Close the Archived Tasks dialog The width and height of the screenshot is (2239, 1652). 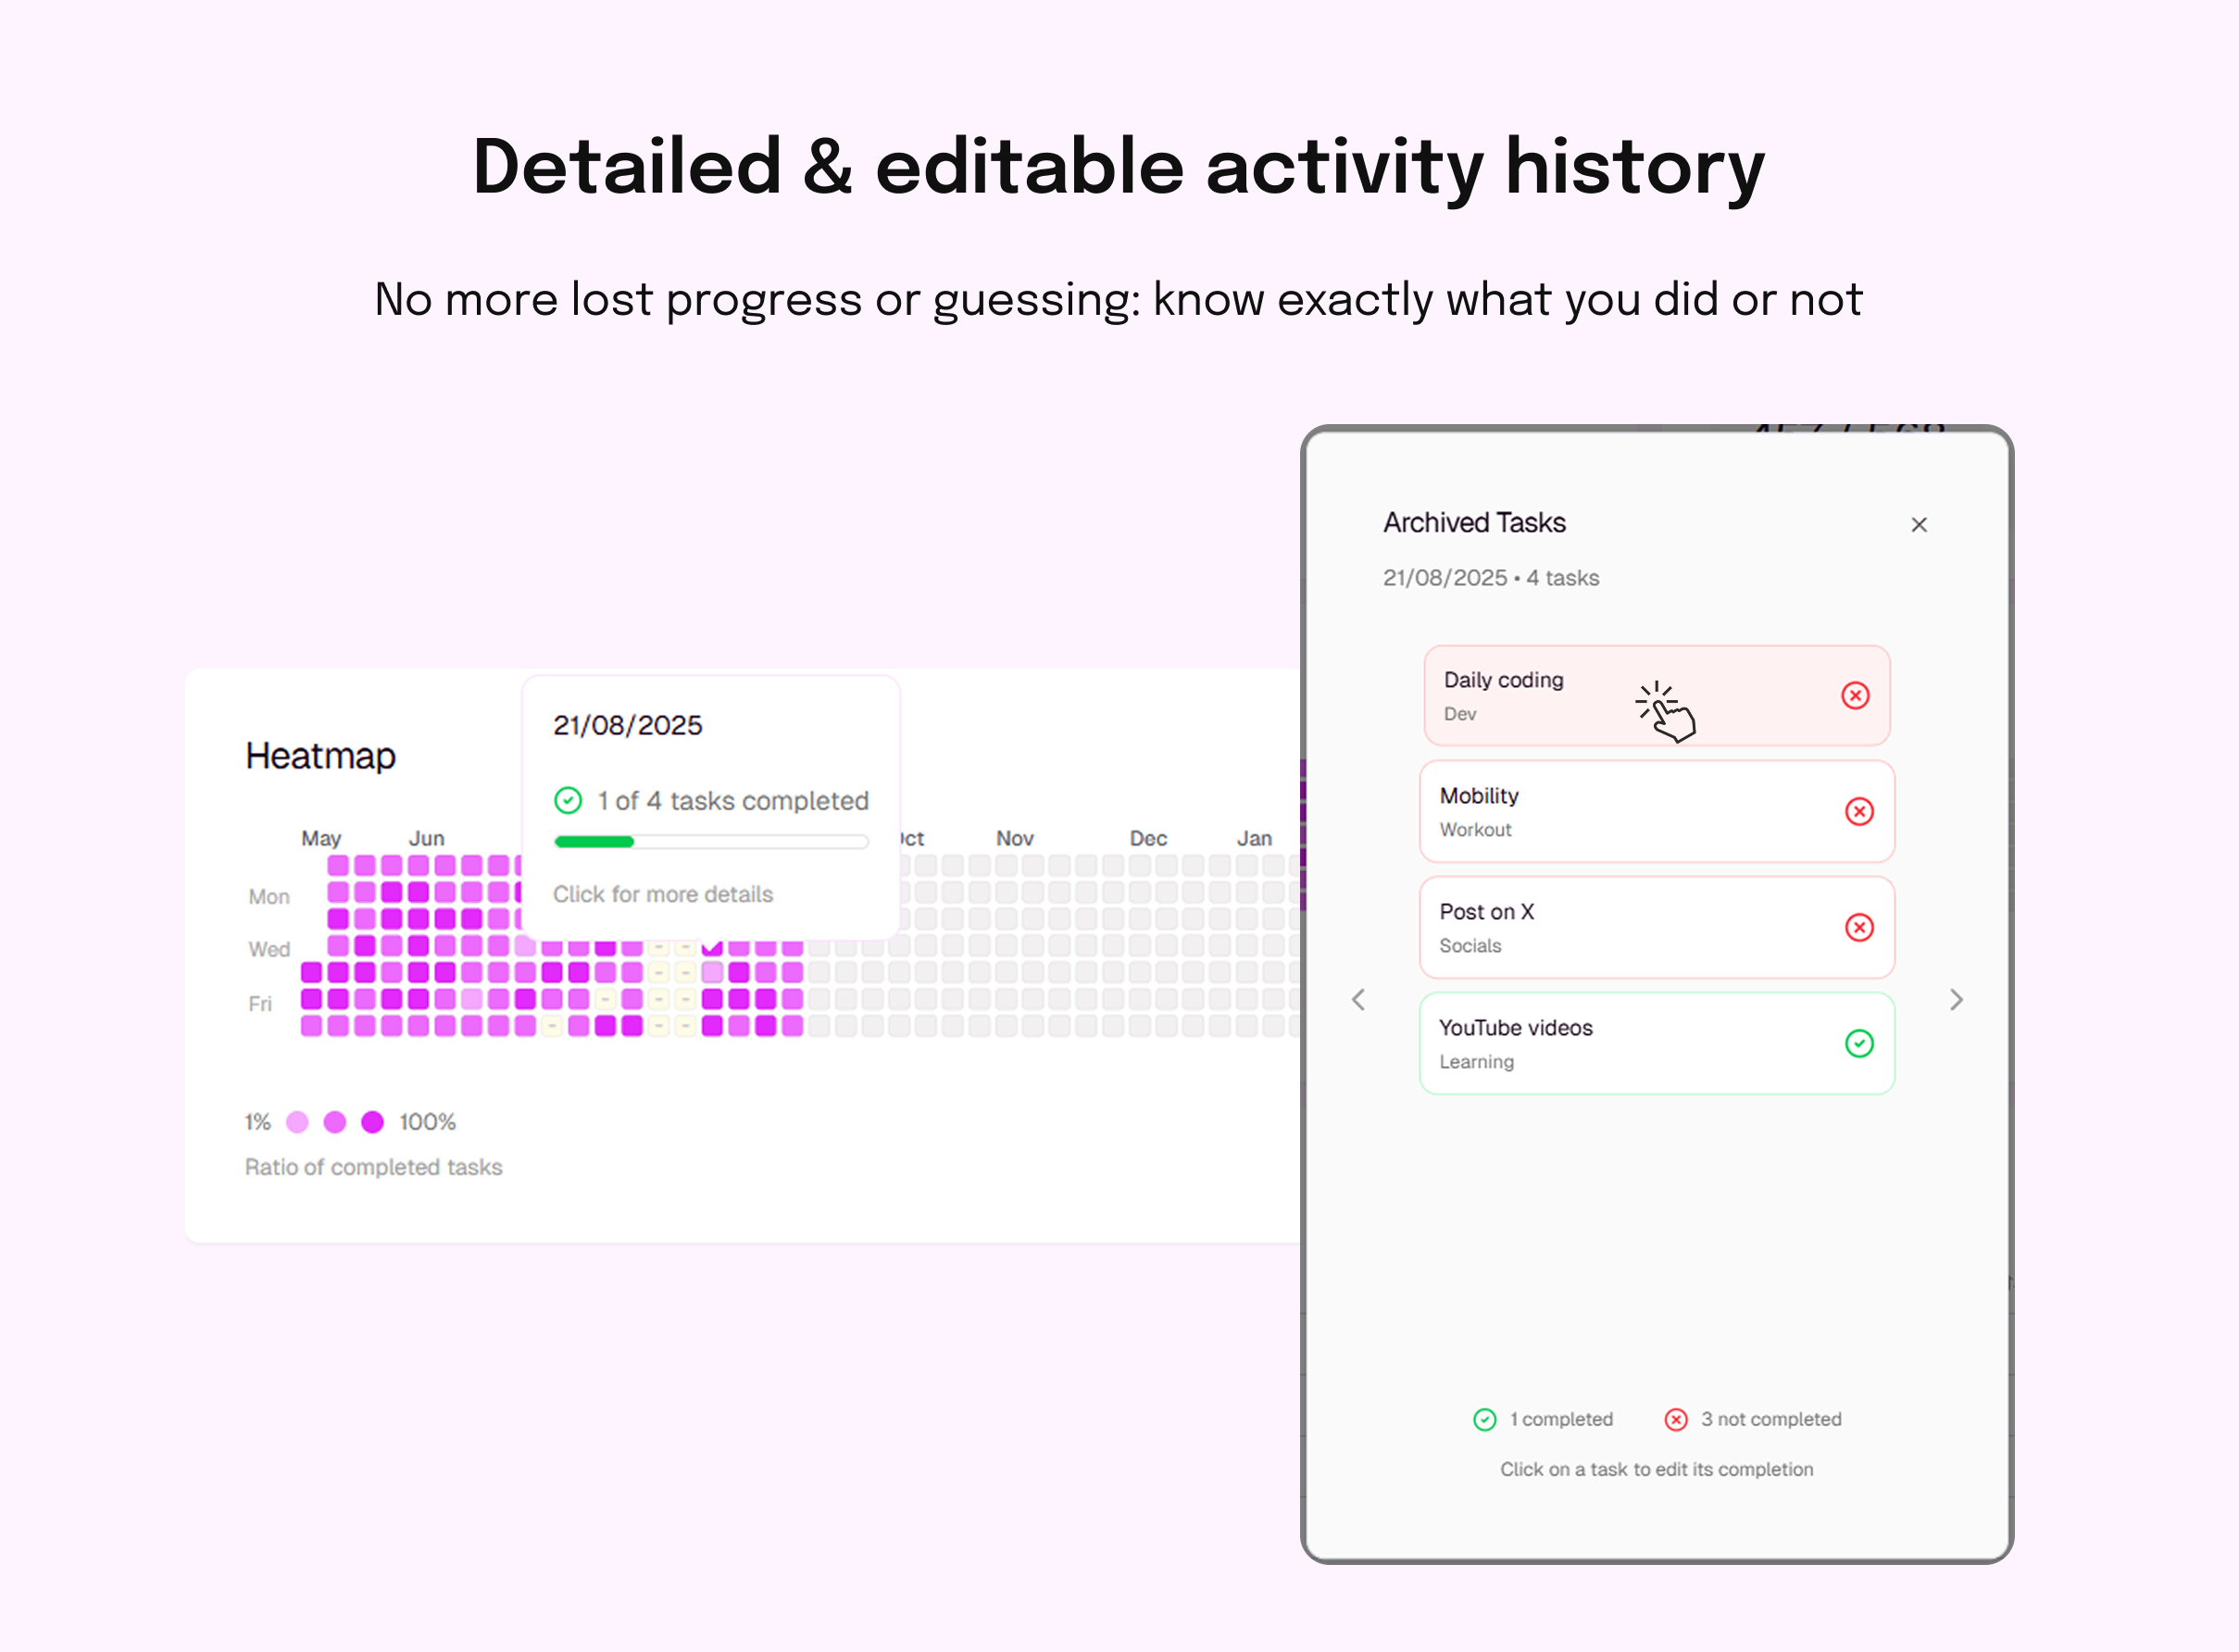[1918, 525]
